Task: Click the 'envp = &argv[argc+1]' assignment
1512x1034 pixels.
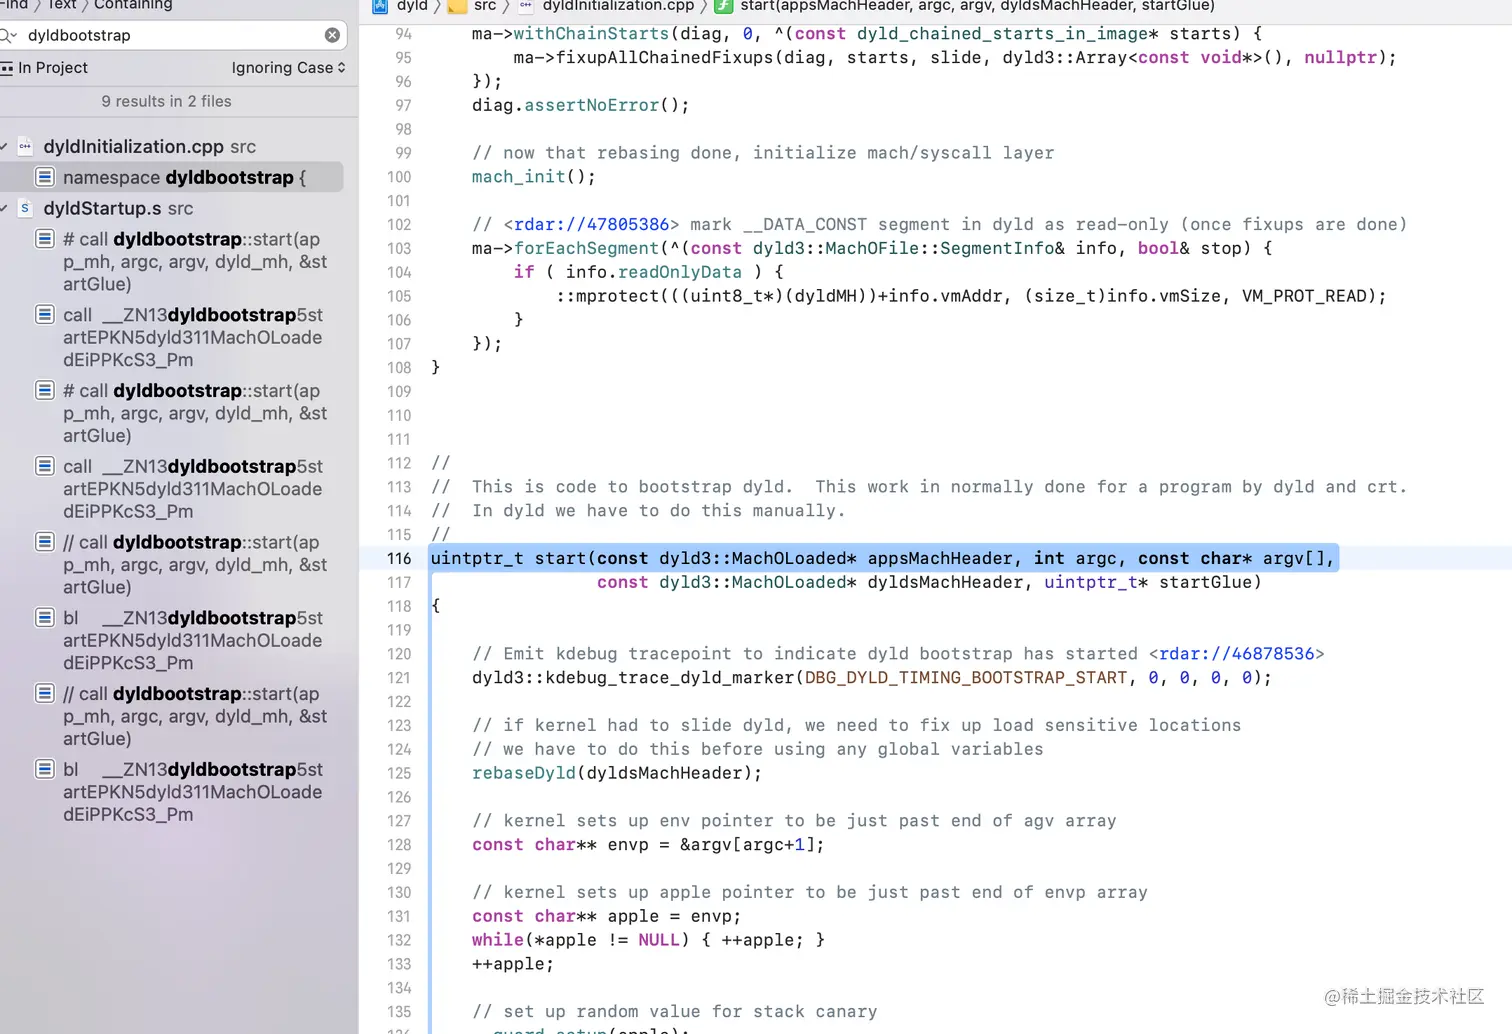Action: 716,845
